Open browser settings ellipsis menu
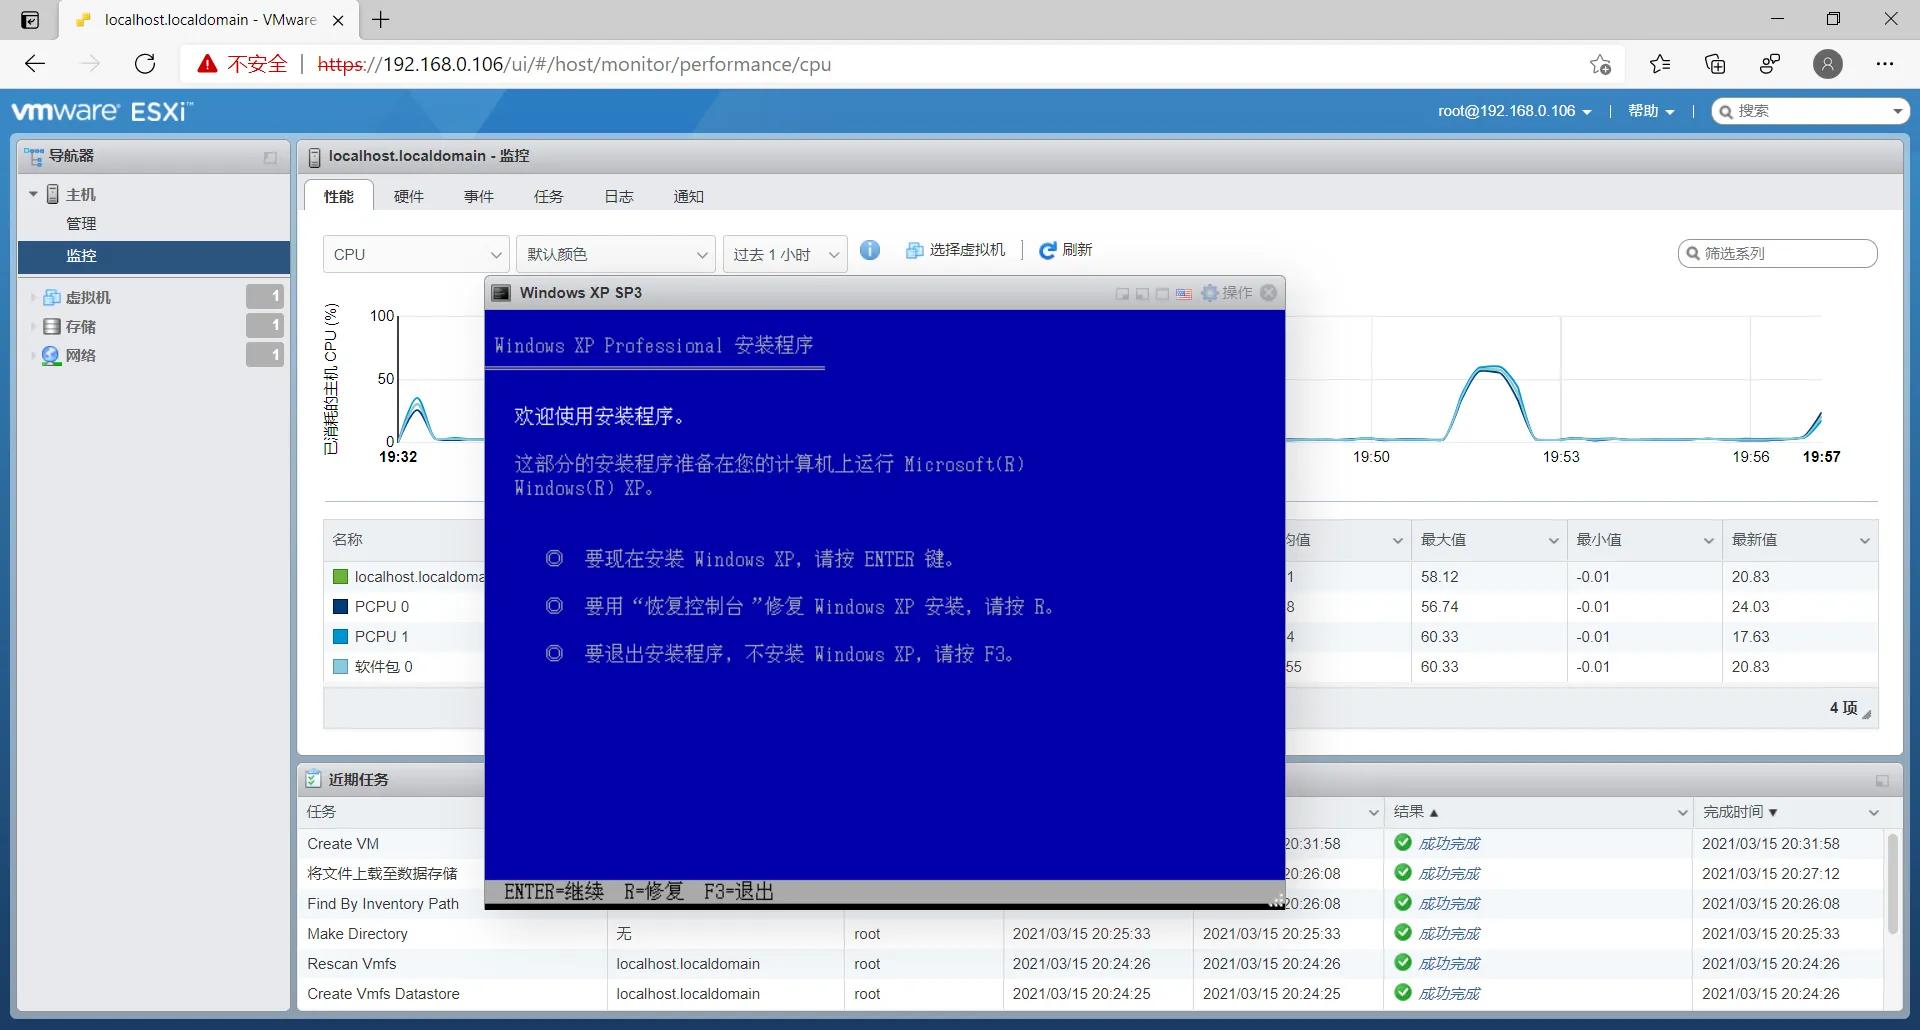This screenshot has width=1920, height=1030. click(1885, 64)
